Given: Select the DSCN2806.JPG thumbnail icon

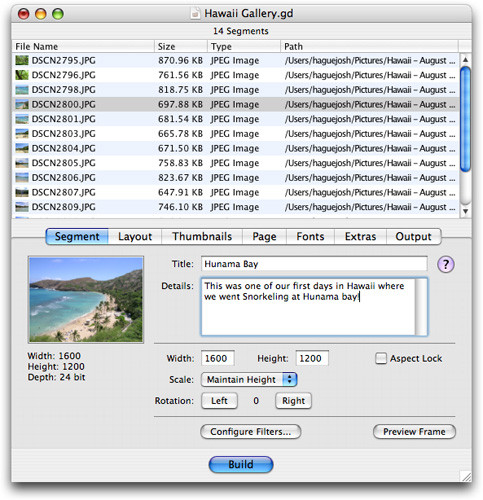Looking at the screenshot, I should click(x=22, y=178).
